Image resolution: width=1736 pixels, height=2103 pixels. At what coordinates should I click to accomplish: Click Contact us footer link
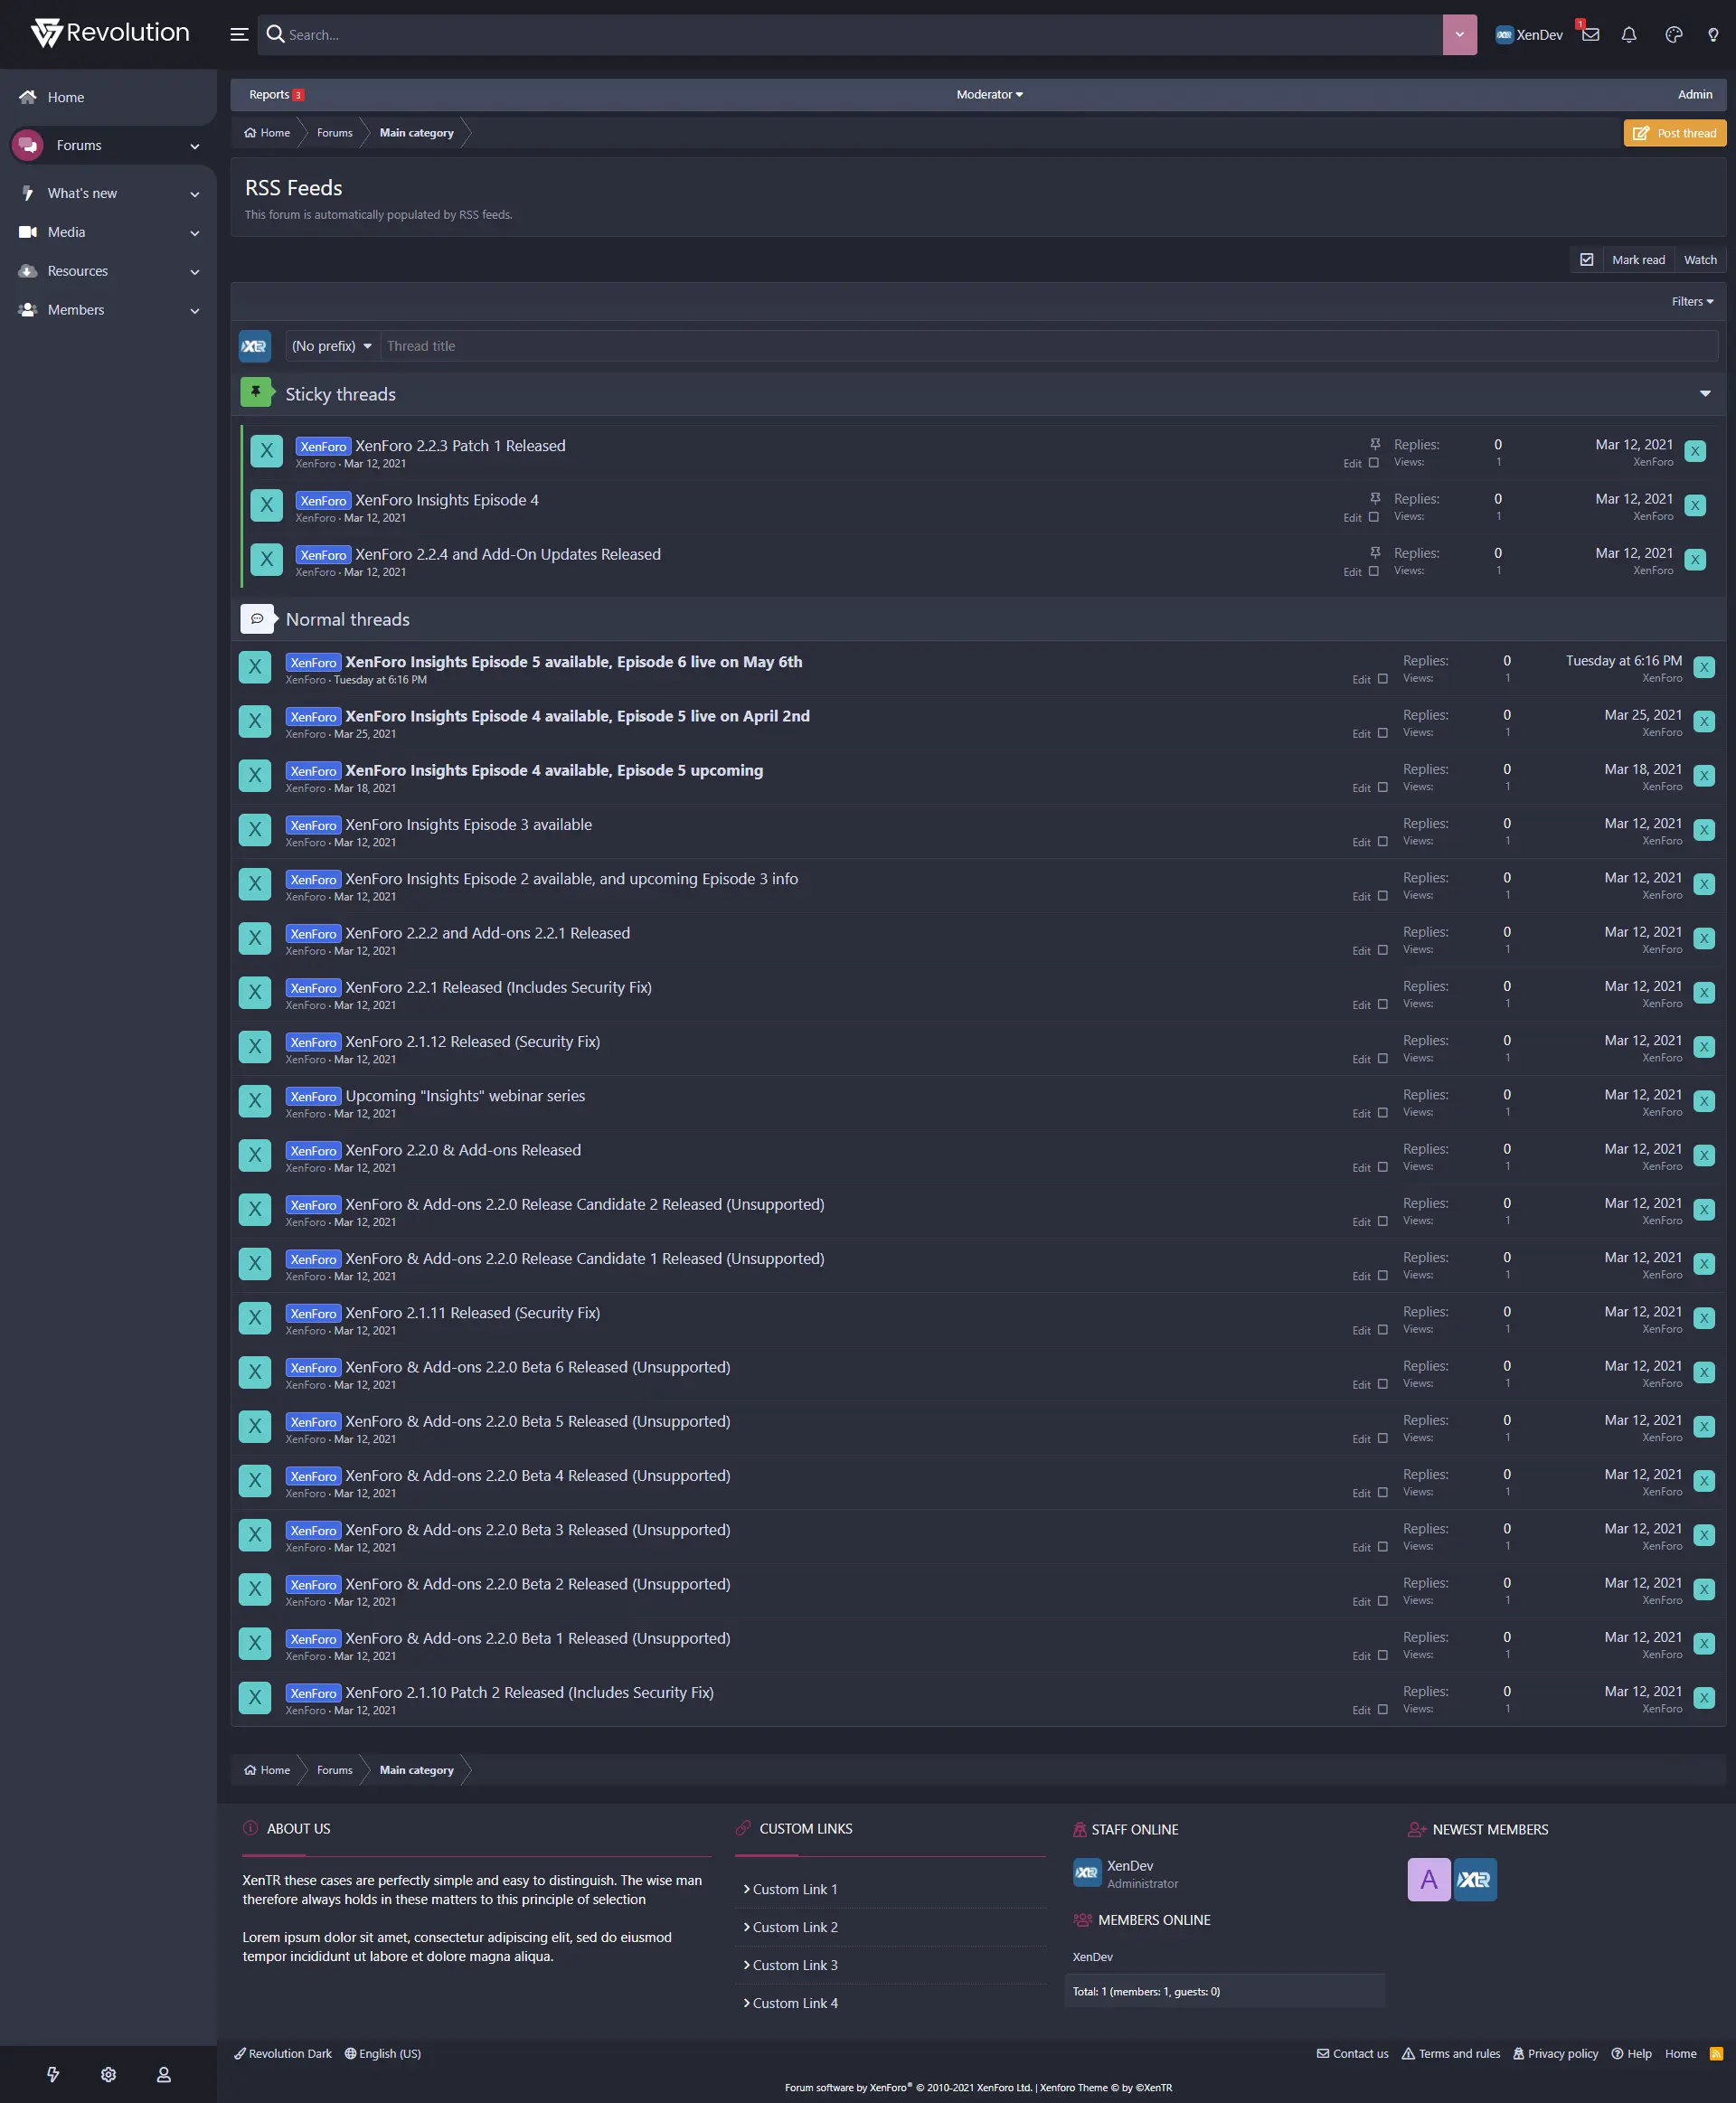point(1353,2054)
